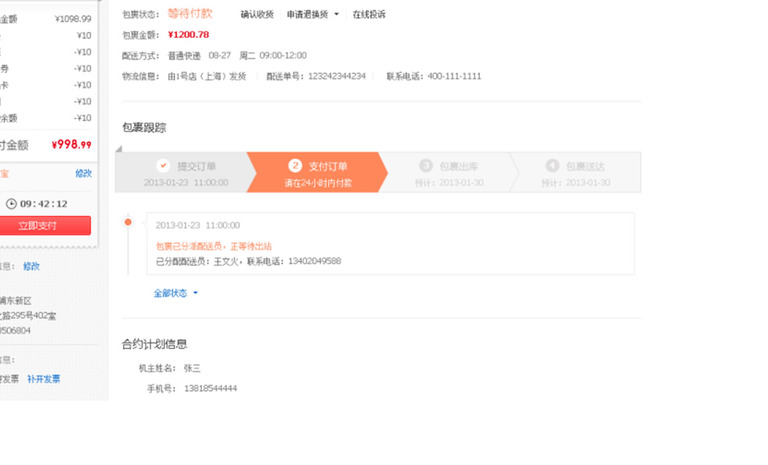
Task: Expand the 全部状态 status list
Action: pos(176,293)
